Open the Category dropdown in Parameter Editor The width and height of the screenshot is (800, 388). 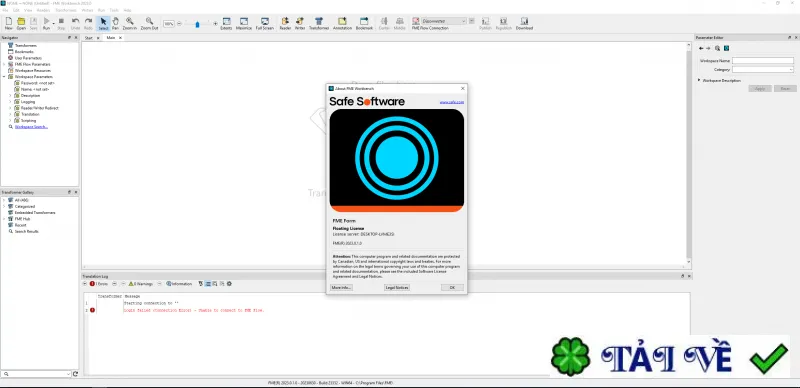click(763, 69)
